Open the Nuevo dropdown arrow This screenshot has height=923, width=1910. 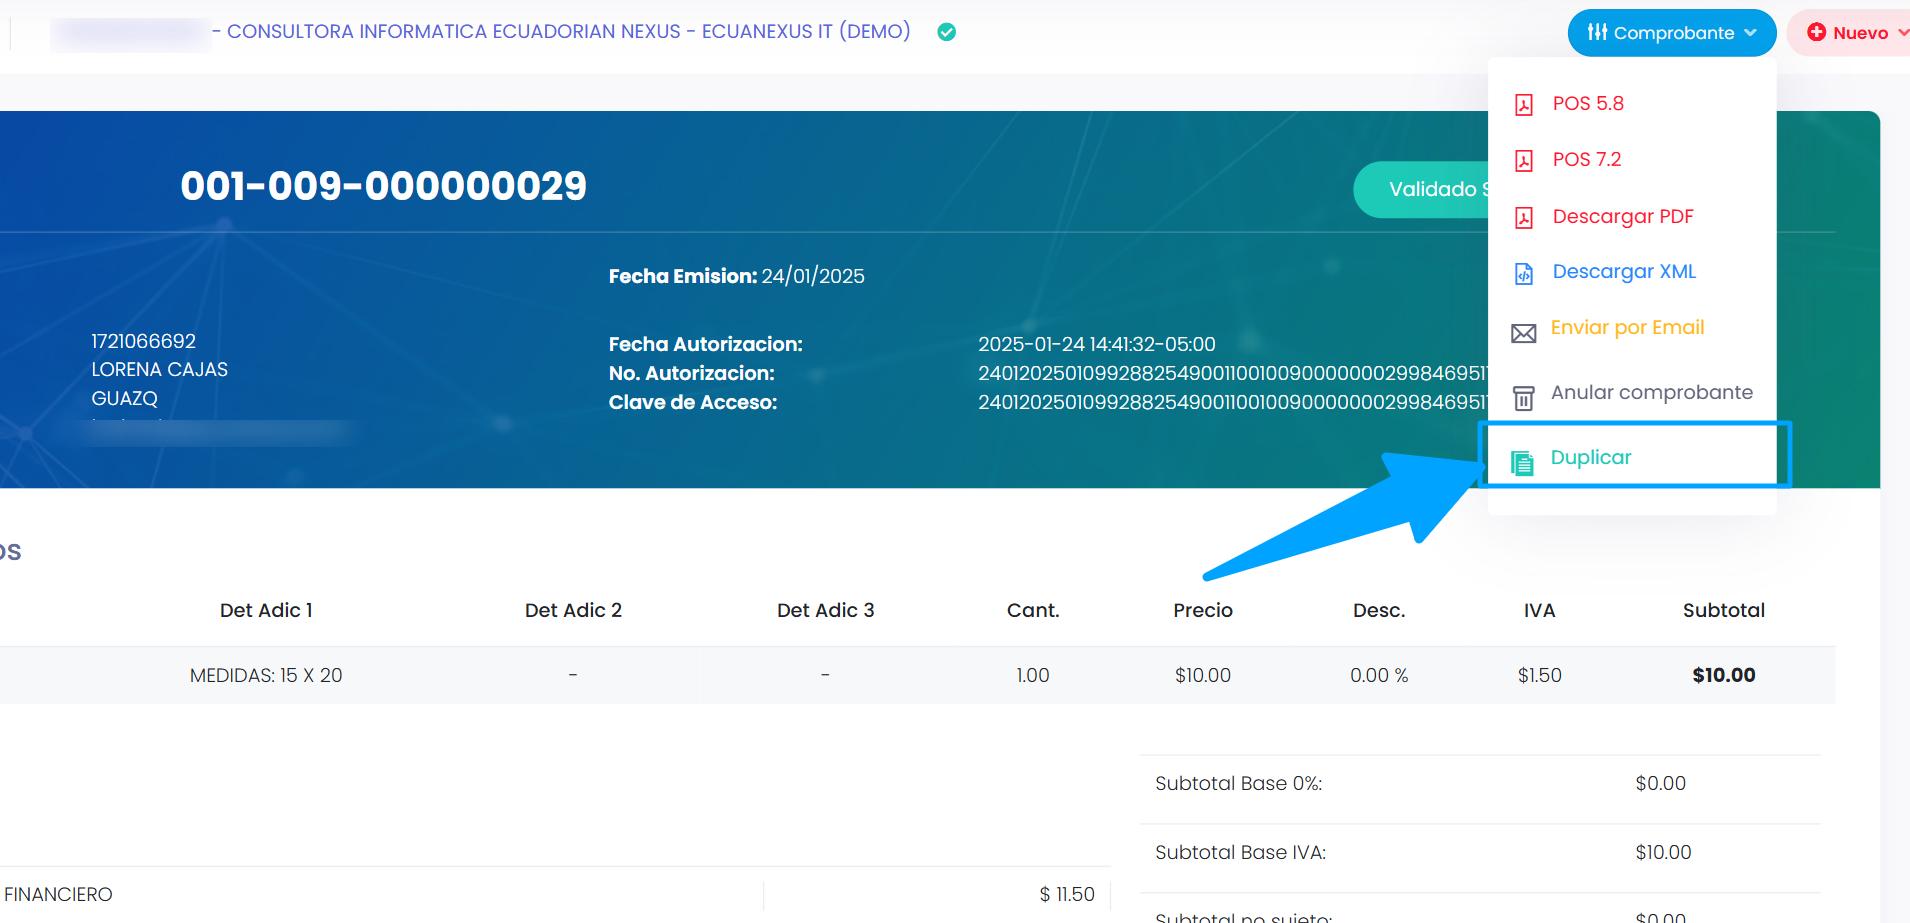[1902, 33]
